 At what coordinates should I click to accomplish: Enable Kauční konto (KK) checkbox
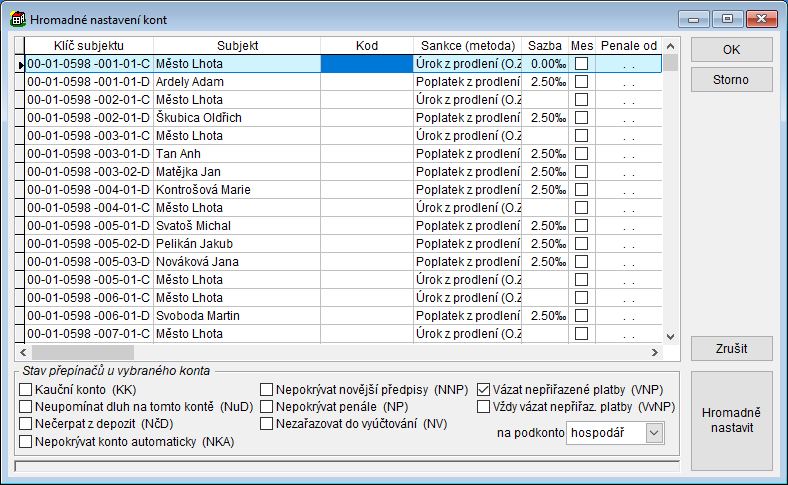click(26, 389)
